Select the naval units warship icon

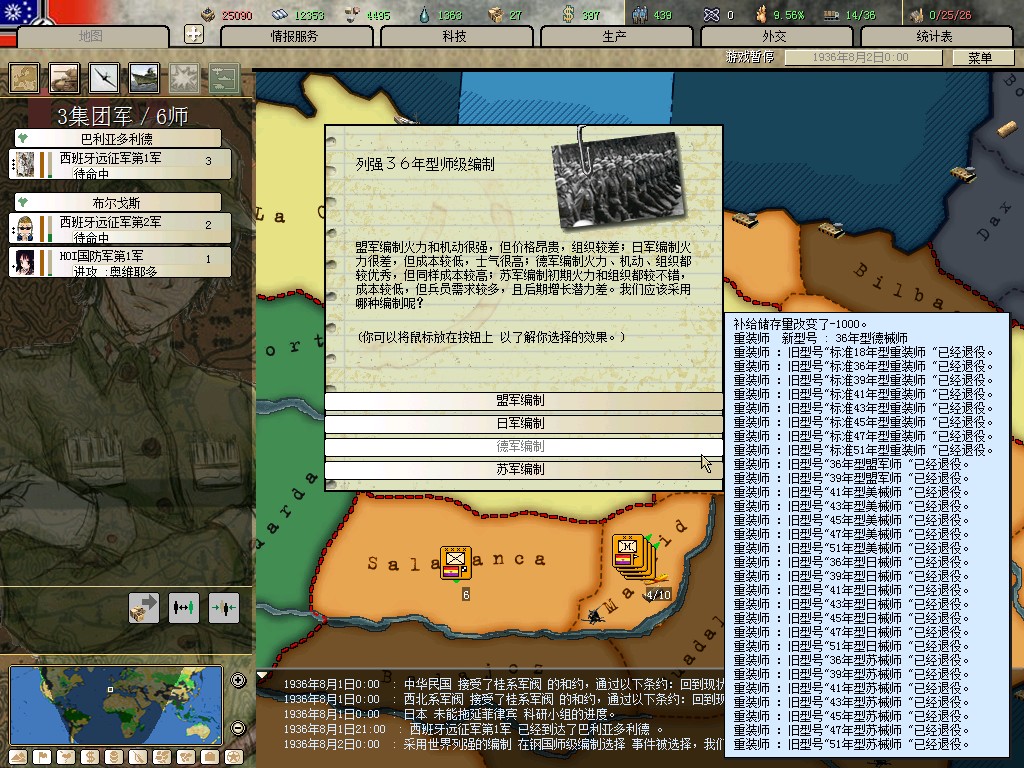(x=144, y=78)
